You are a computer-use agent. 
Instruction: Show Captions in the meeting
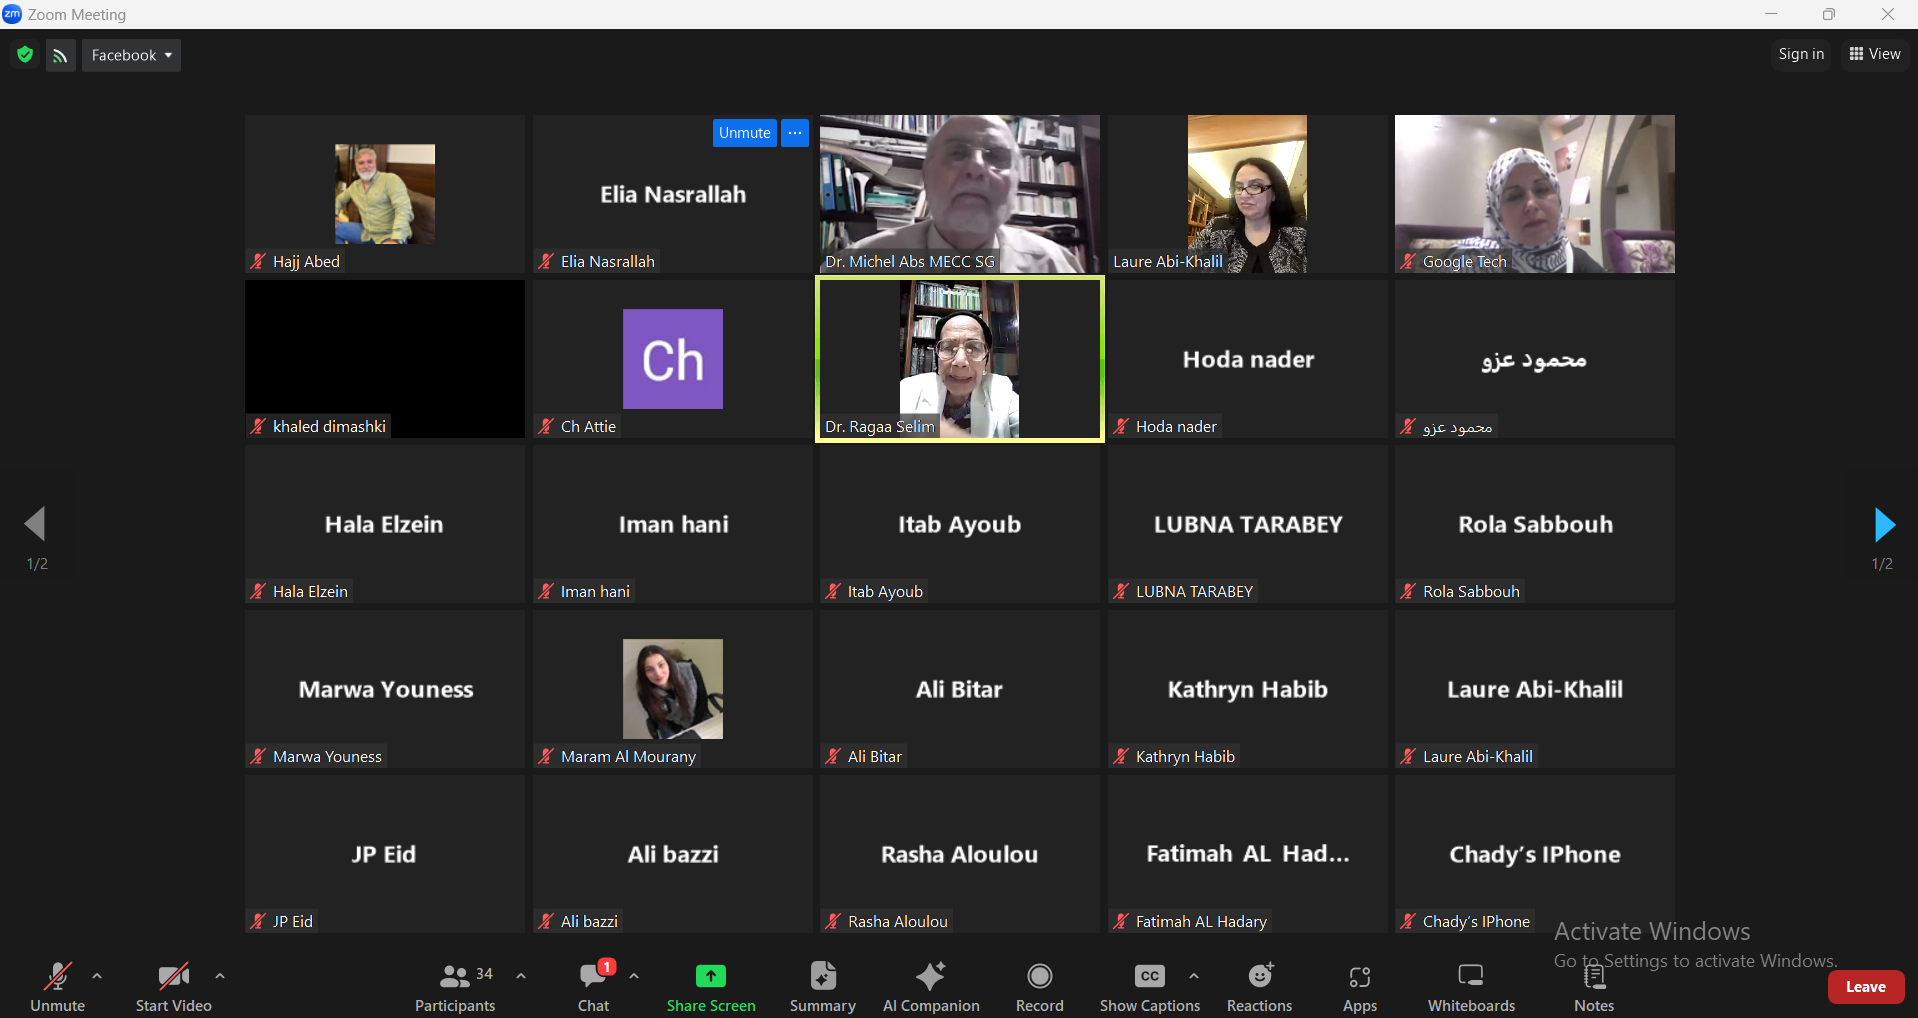1150,987
